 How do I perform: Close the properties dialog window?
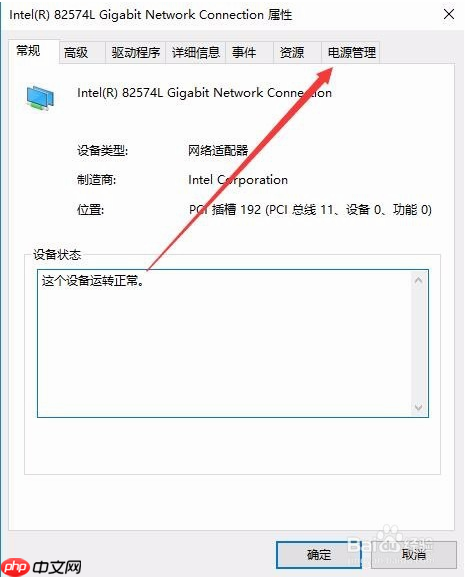448,15
